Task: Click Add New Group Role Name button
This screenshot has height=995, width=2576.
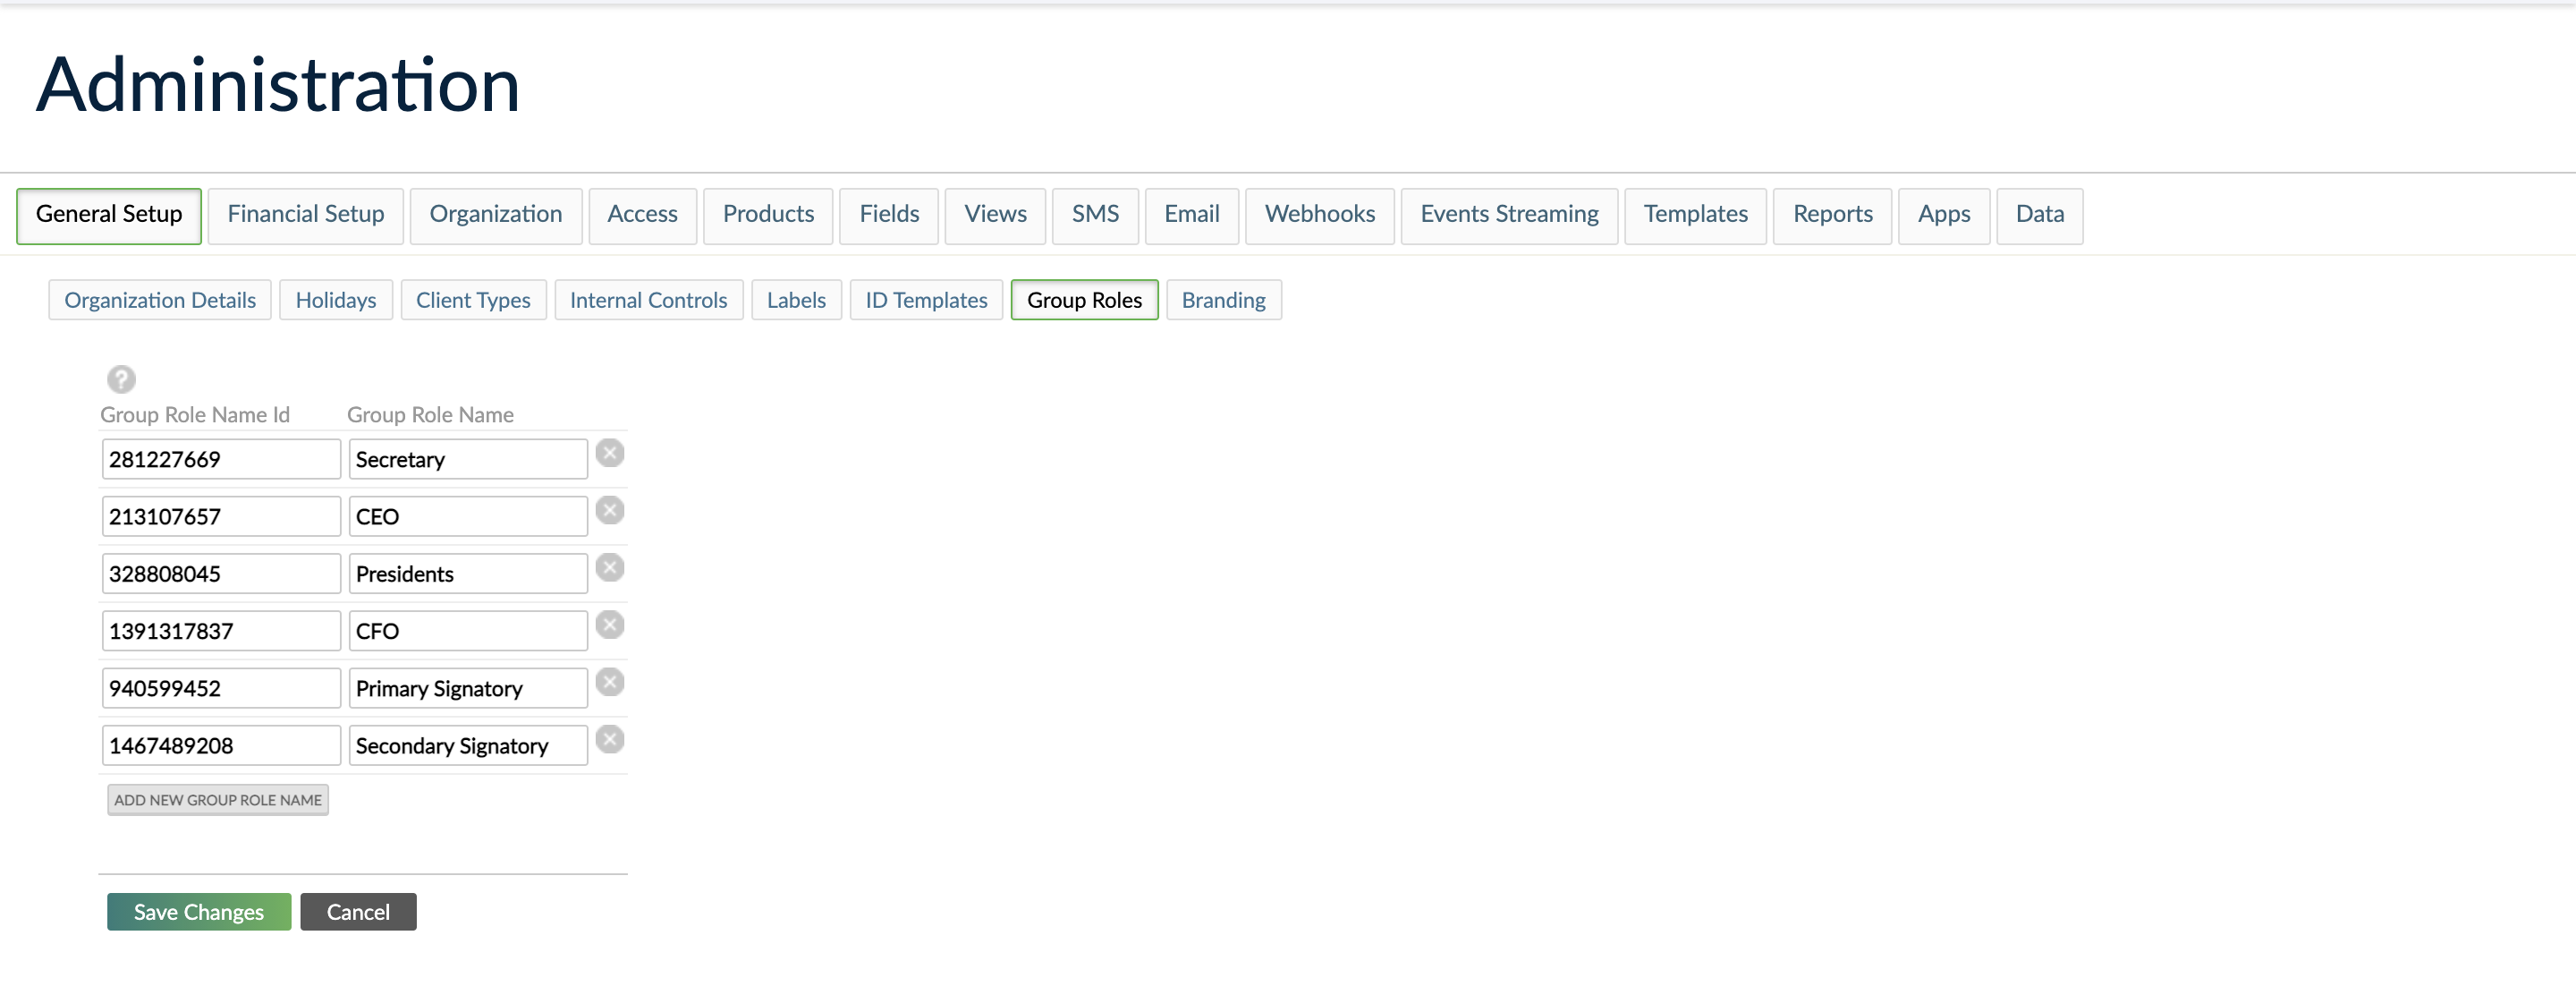Action: tap(218, 799)
